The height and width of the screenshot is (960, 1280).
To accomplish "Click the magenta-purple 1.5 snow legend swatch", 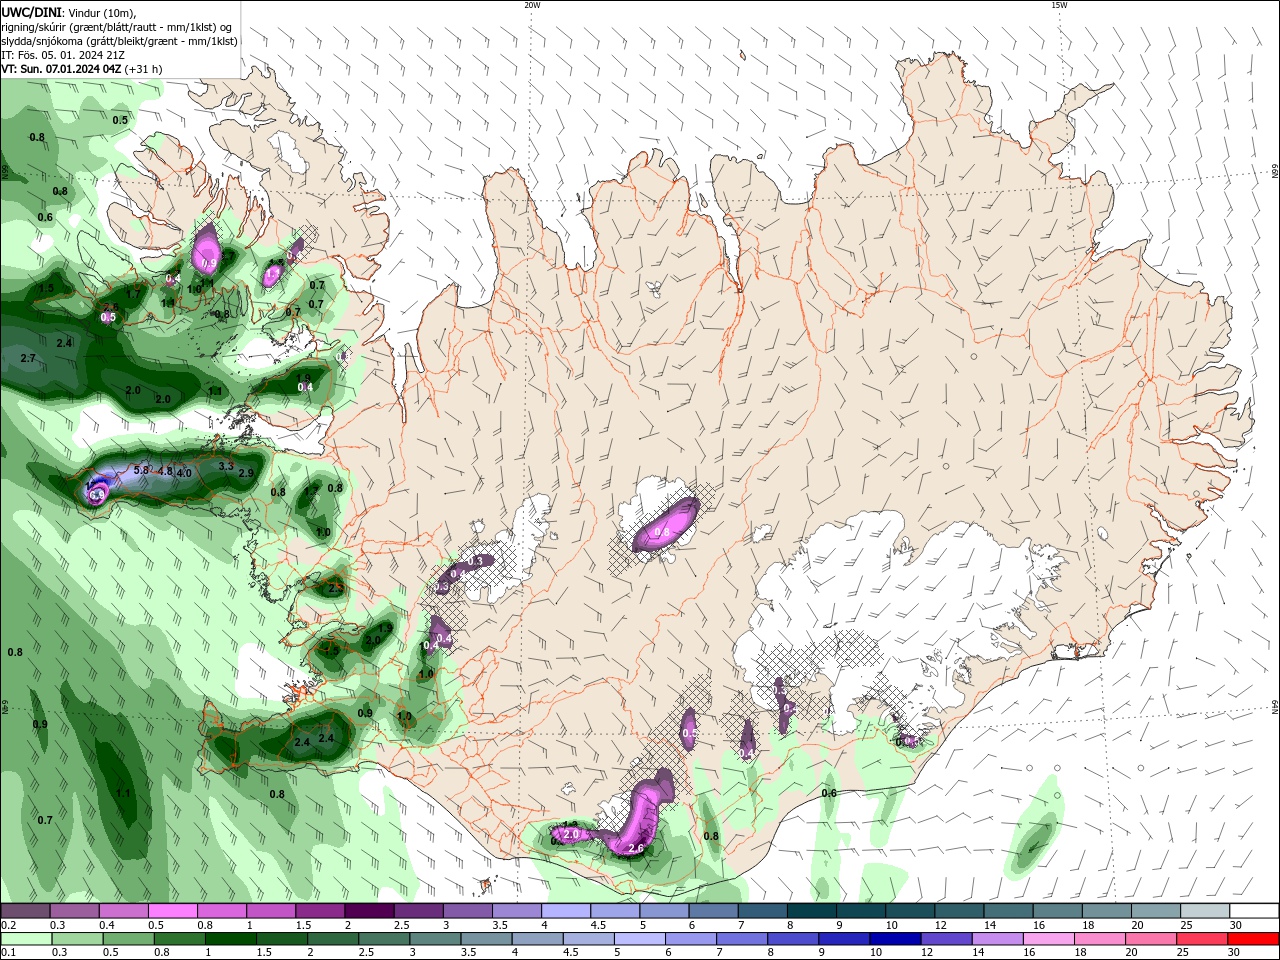I will pos(319,911).
